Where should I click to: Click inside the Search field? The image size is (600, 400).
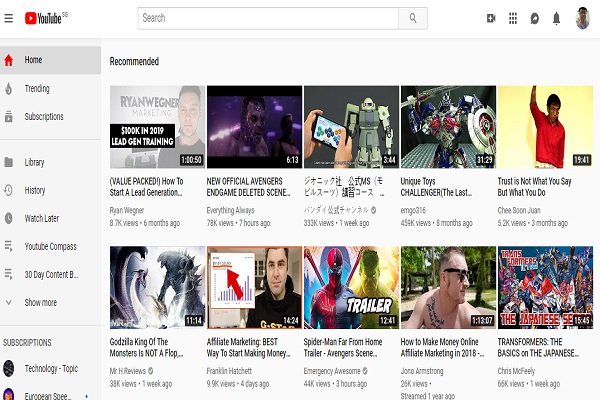268,18
